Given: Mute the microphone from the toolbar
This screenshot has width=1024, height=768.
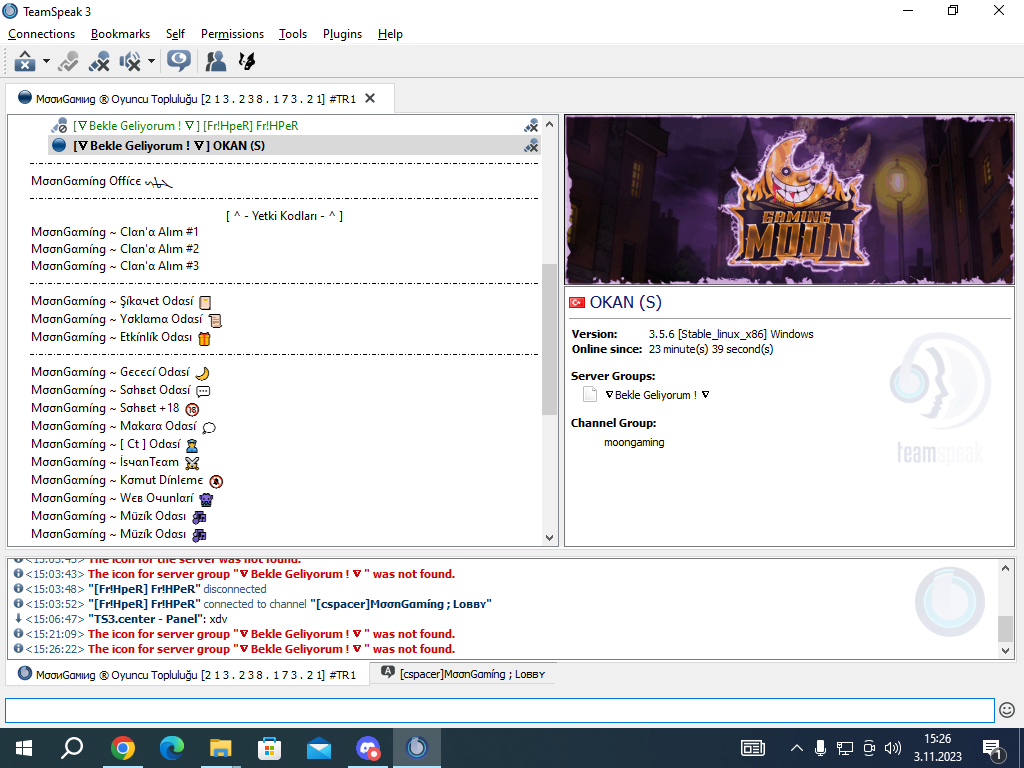Looking at the screenshot, I should 99,61.
